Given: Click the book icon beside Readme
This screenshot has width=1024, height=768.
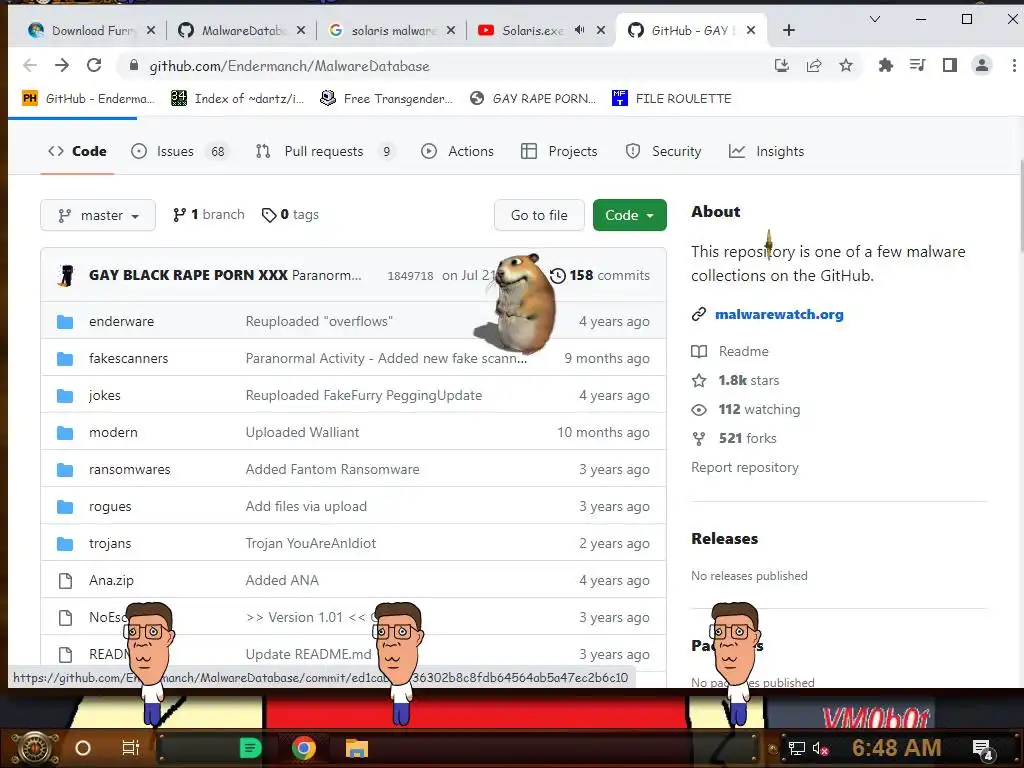Looking at the screenshot, I should point(699,351).
